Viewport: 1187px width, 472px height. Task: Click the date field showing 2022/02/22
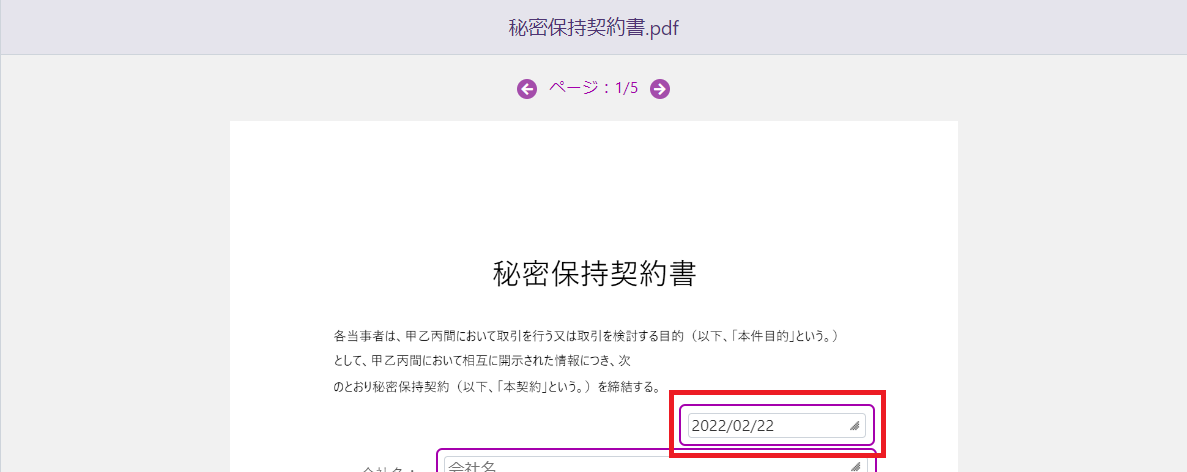pos(776,425)
